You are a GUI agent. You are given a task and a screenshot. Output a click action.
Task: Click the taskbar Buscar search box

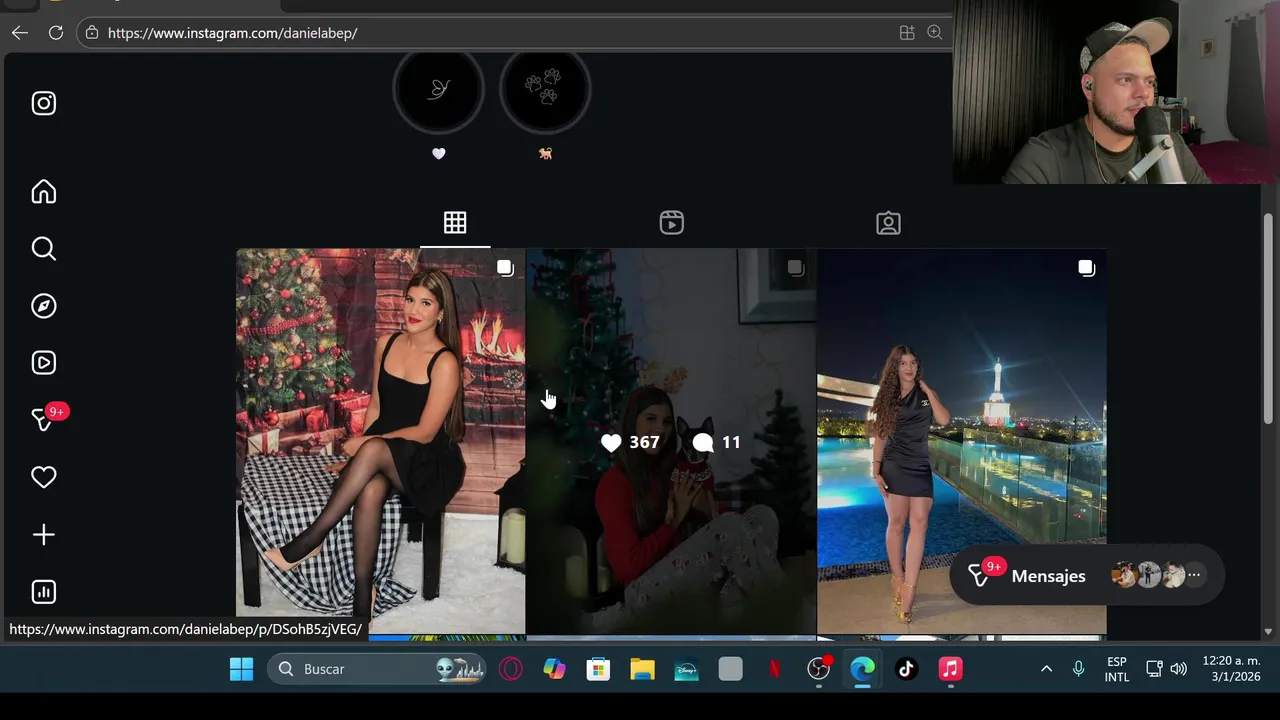379,669
